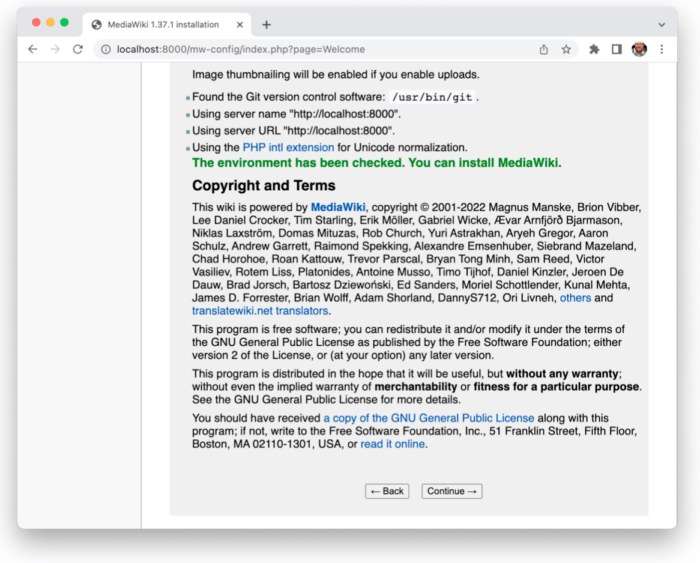Select the MediaWiki 1.37.1 installation tab

point(167,25)
